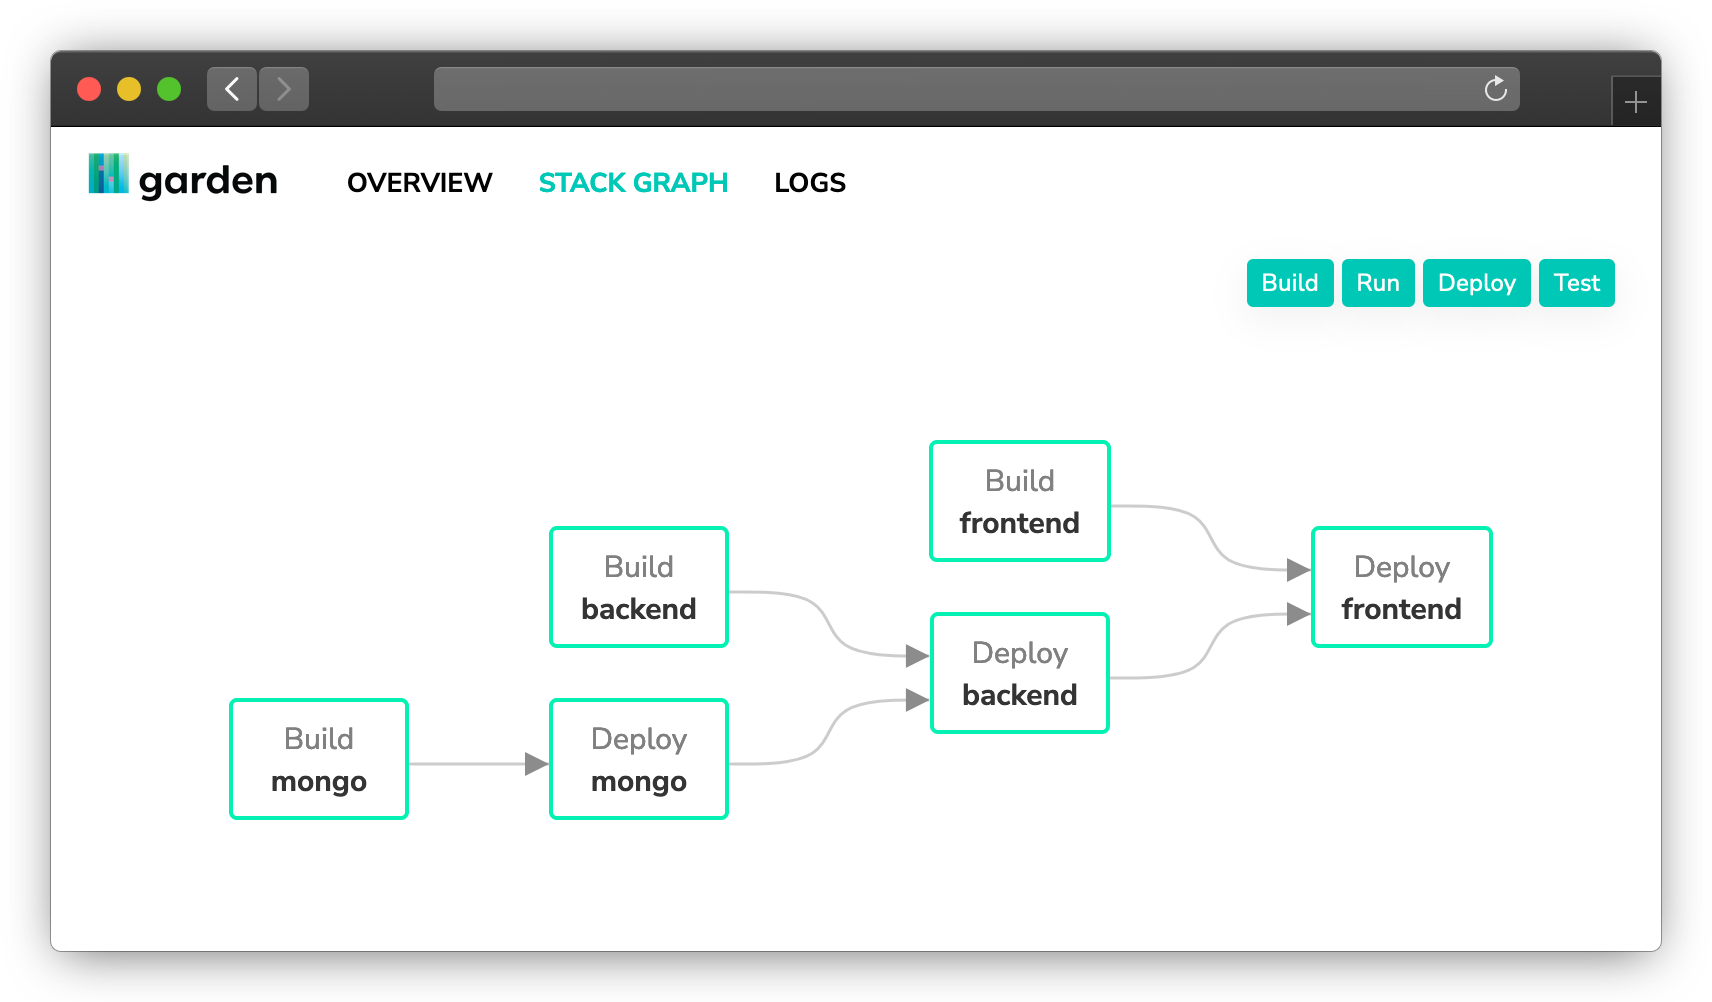Screen dimensions: 1712x1002
Task: Toggle the Test filter
Action: (1576, 283)
